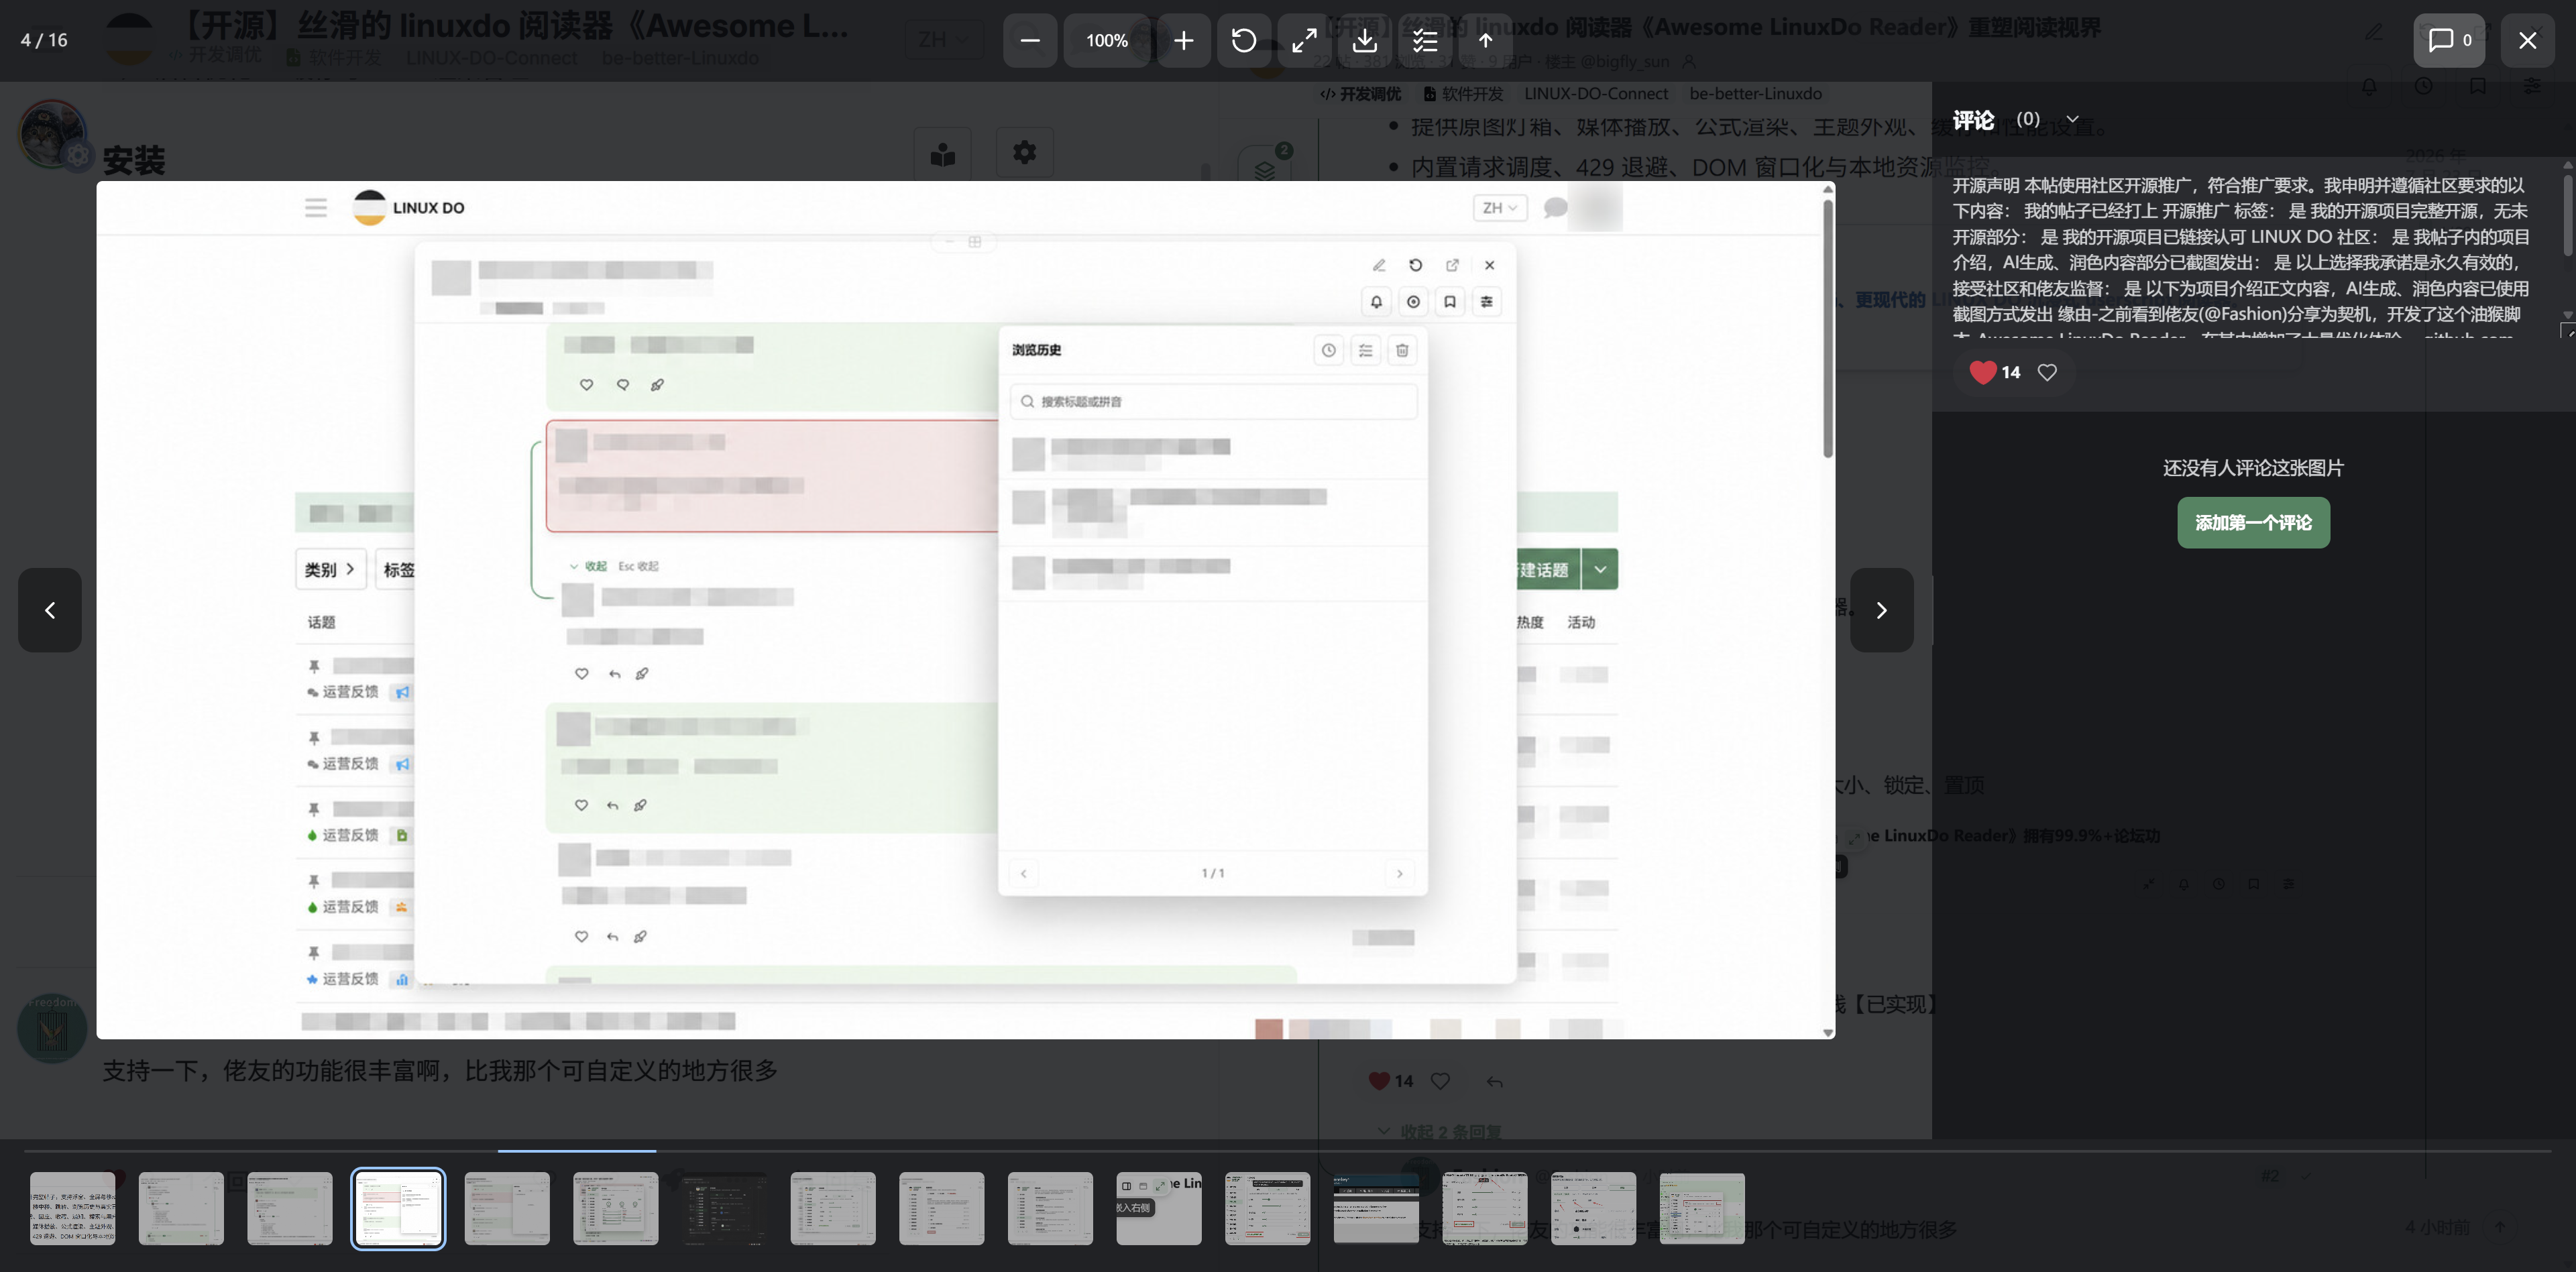
Task: Enter fullscreen via the expand arrows icon
Action: [1304, 41]
